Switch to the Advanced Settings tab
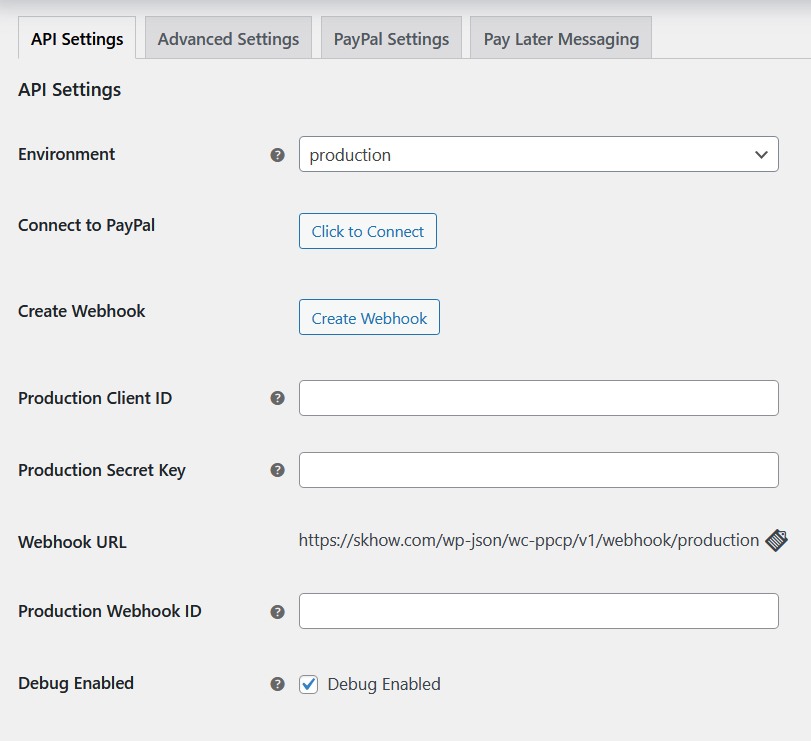The image size is (811, 741). (x=228, y=38)
